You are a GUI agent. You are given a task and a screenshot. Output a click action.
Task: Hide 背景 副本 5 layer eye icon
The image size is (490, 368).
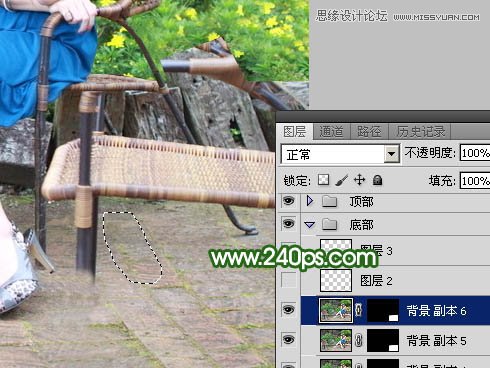(x=289, y=340)
